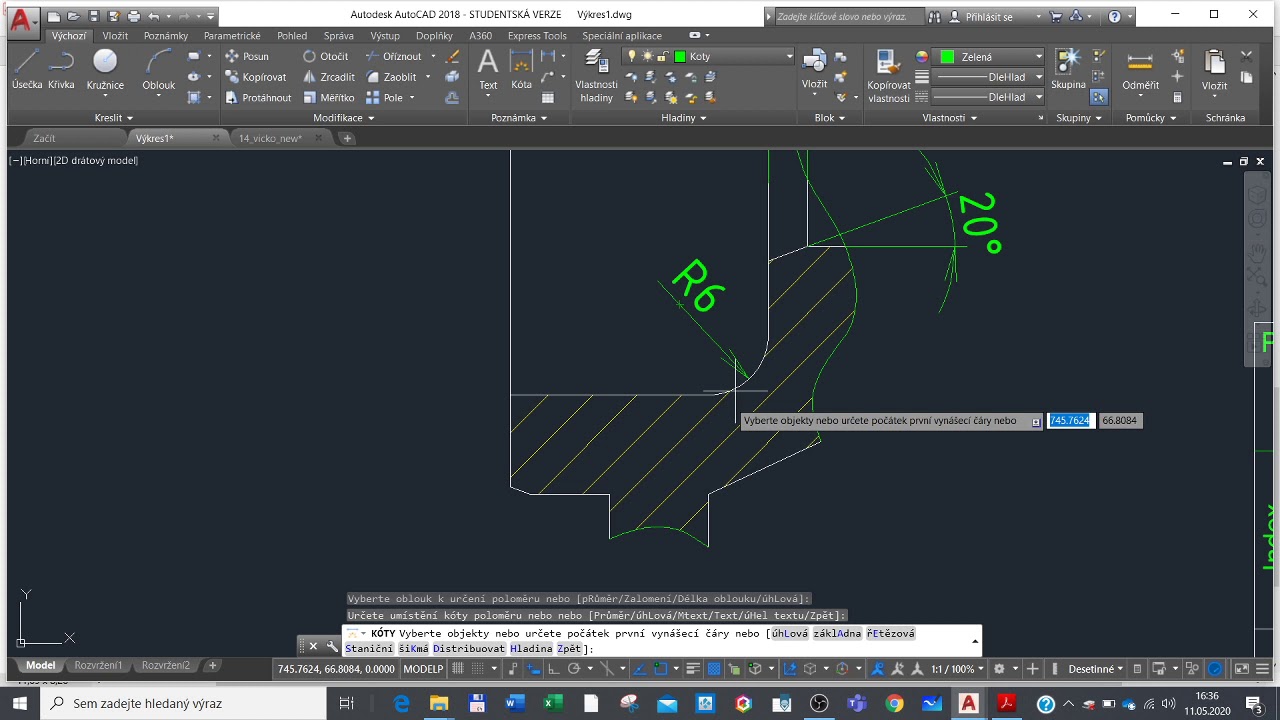Use the Měřítko scale tool

coord(329,97)
